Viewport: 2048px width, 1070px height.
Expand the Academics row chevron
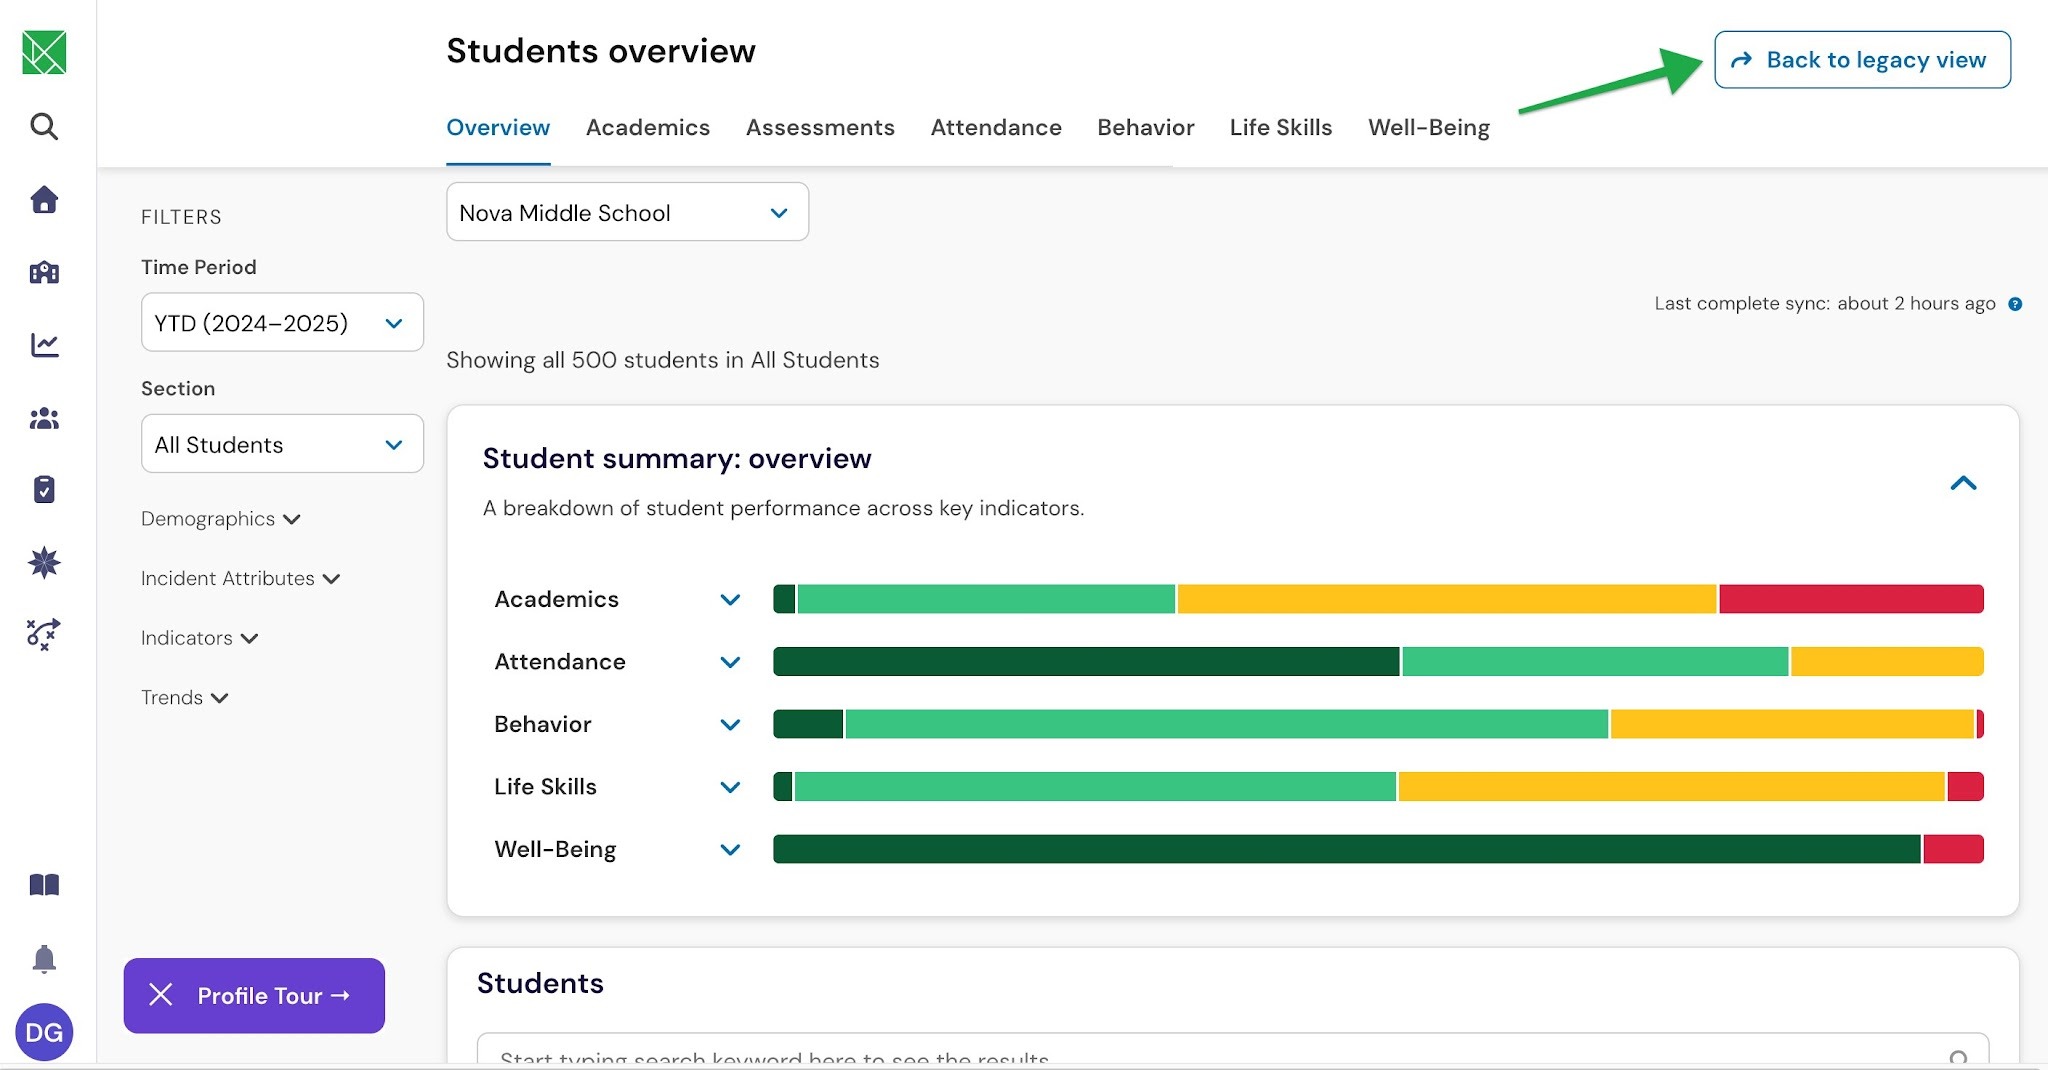click(730, 600)
